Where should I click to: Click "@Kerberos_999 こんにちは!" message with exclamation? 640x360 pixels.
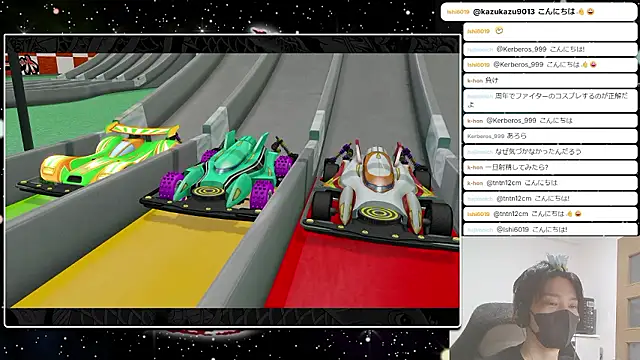(x=550, y=49)
